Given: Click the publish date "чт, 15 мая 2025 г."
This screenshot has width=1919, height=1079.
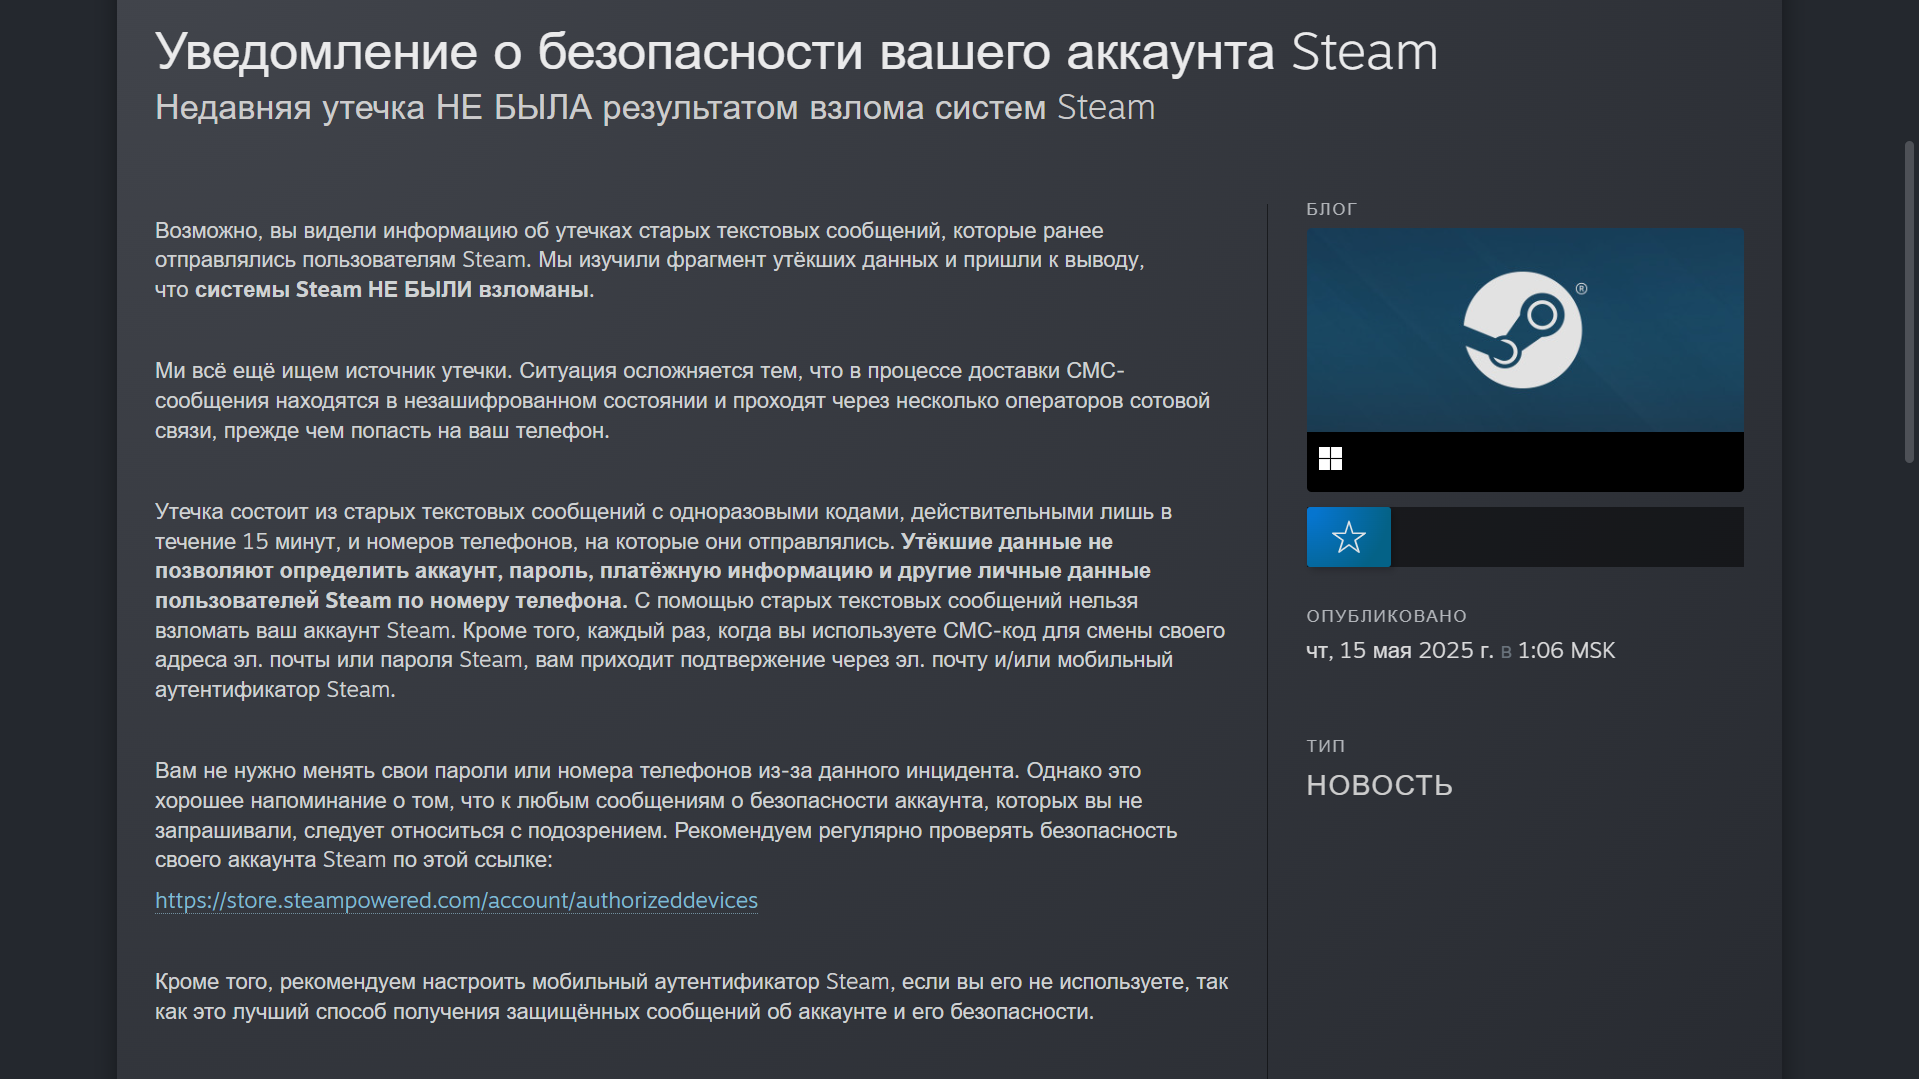Looking at the screenshot, I should pos(1400,650).
